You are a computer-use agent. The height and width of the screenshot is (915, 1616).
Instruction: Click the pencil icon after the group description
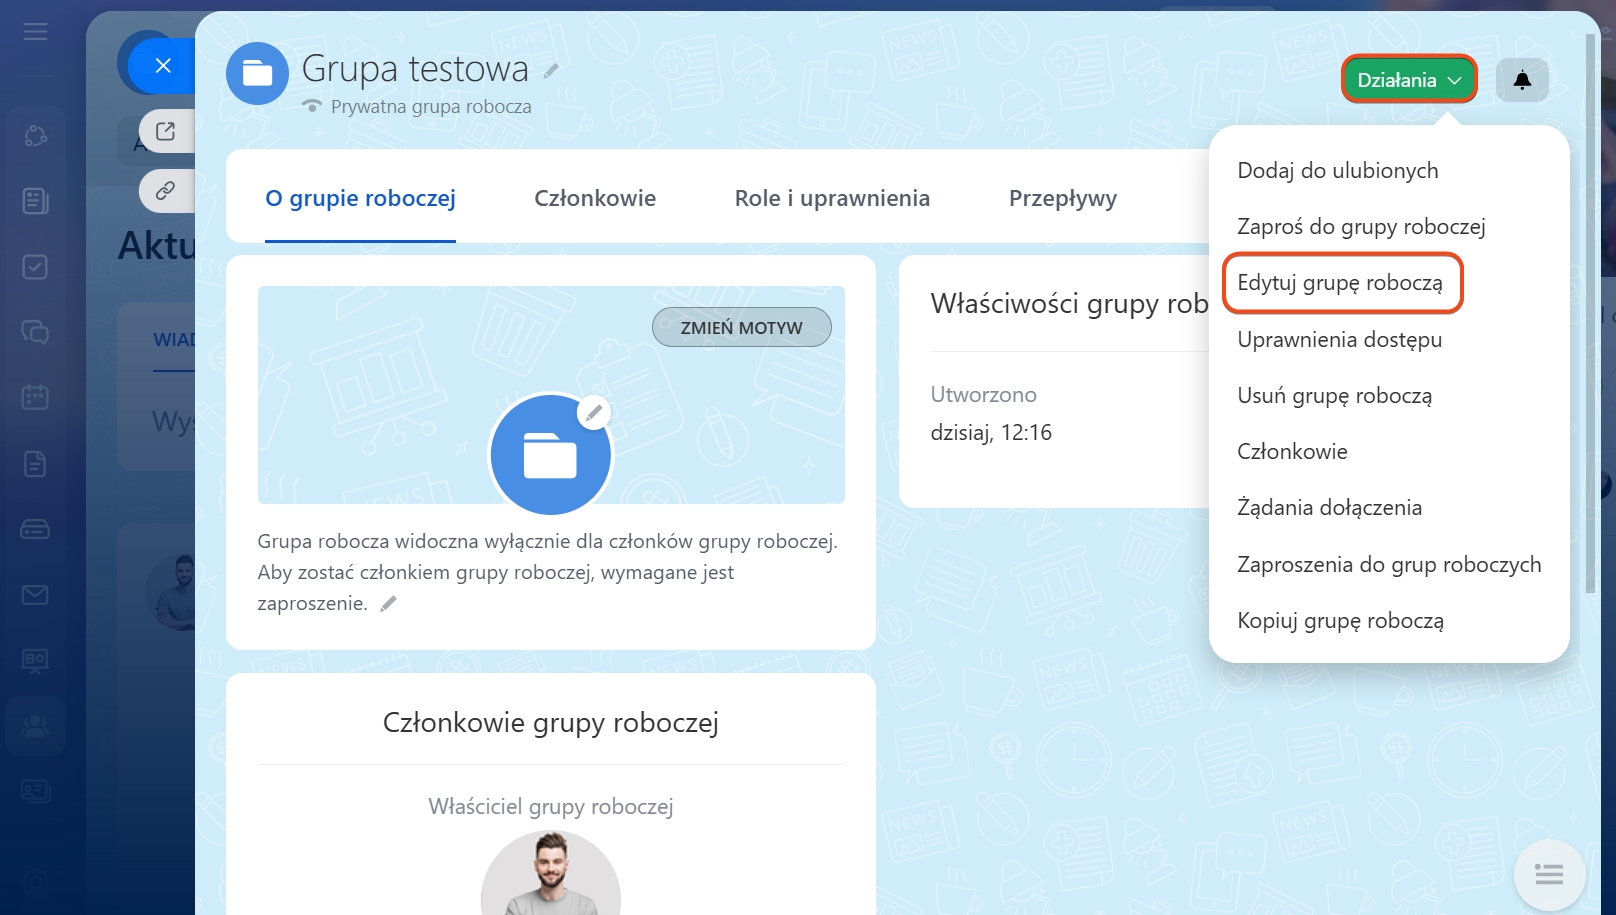click(389, 603)
